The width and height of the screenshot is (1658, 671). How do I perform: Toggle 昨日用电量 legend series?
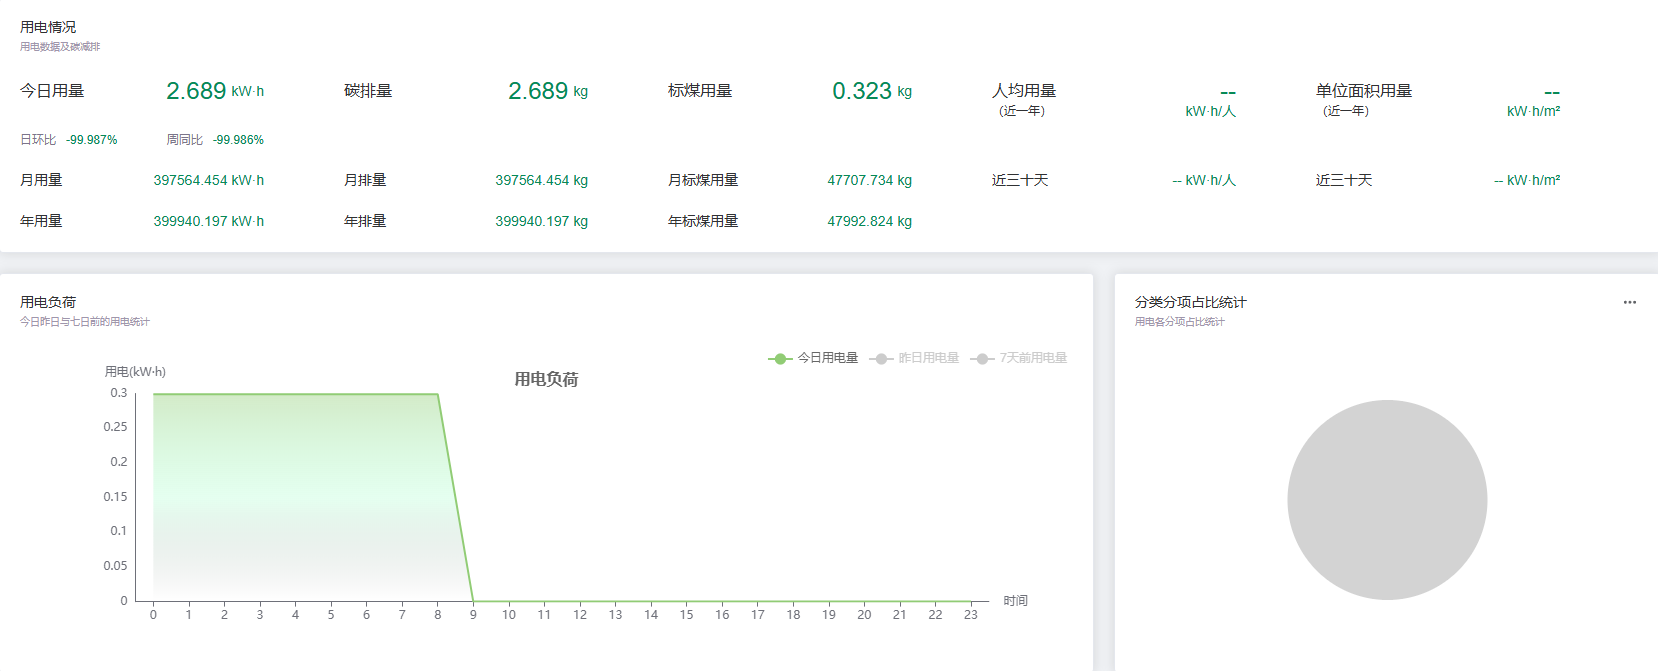[x=915, y=358]
